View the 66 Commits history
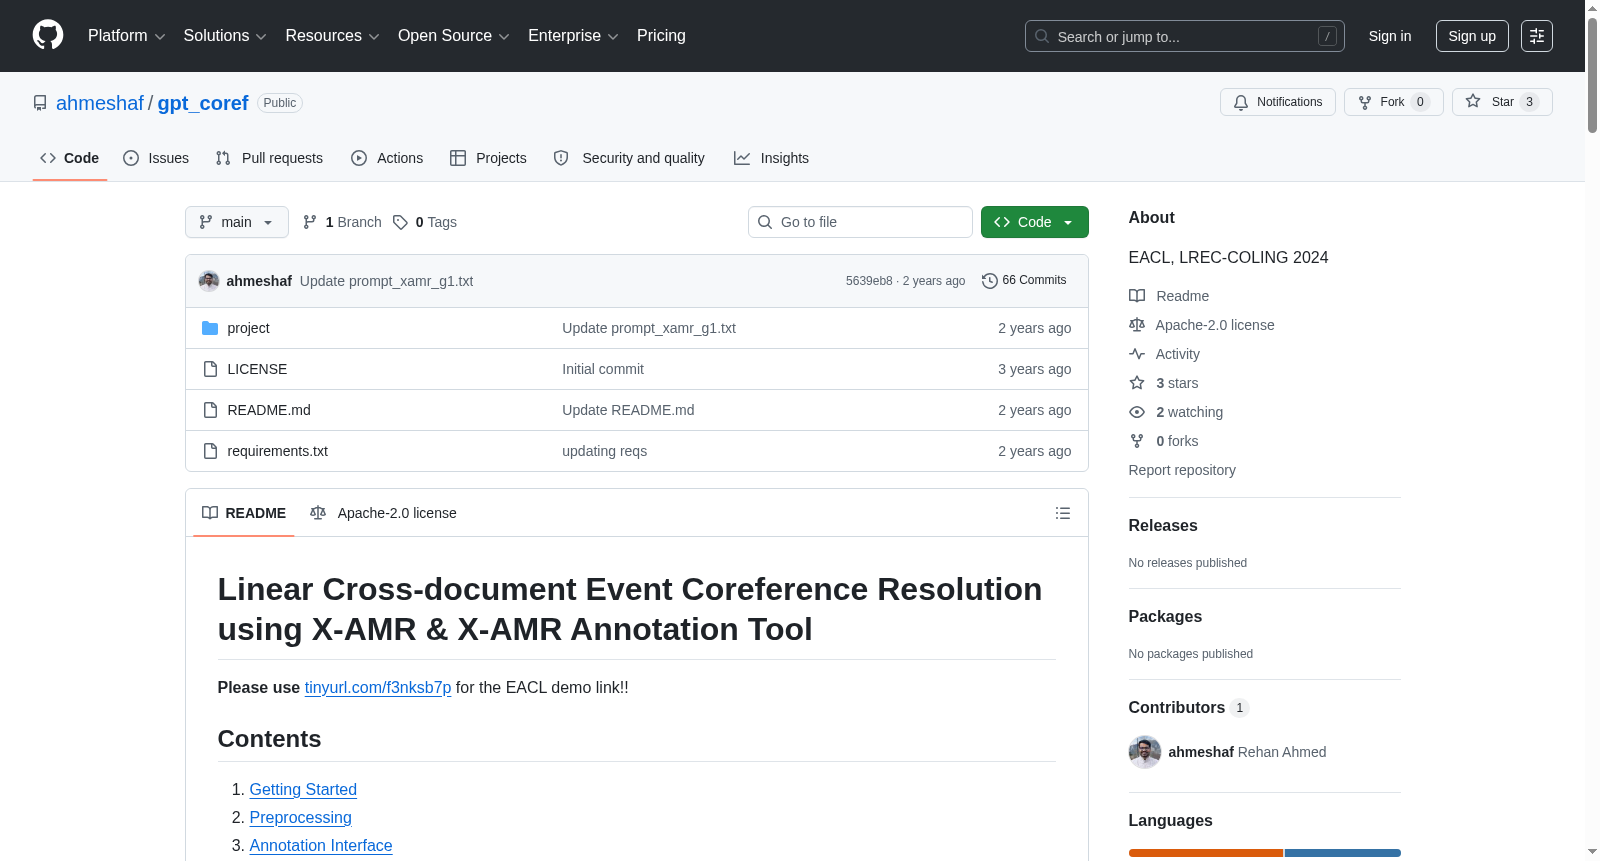Image resolution: width=1600 pixels, height=861 pixels. coord(1024,280)
